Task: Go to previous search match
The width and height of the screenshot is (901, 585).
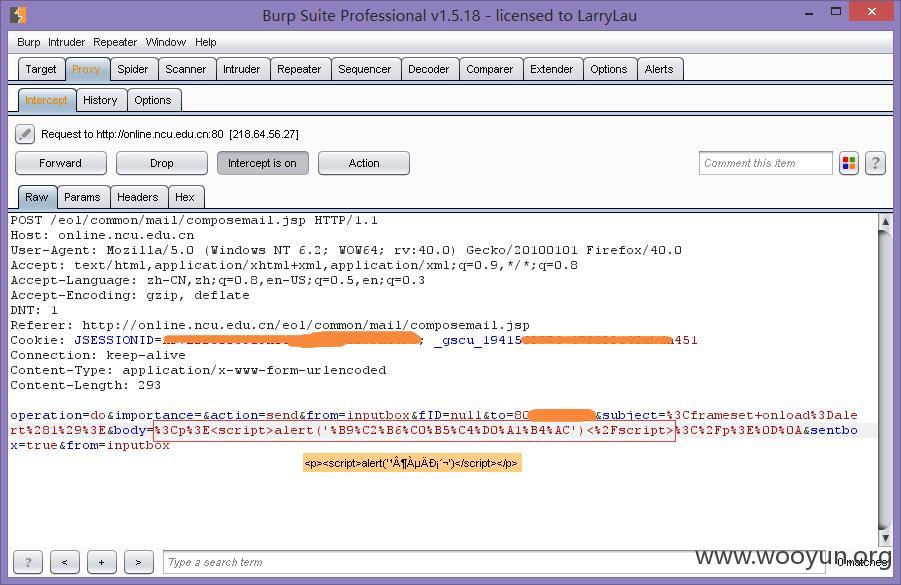Action: tap(64, 562)
